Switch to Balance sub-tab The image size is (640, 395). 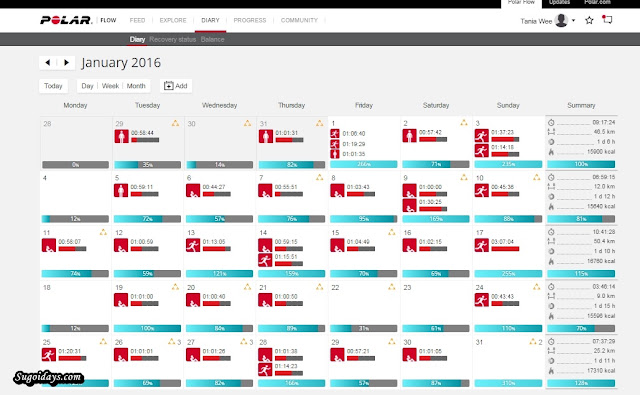tap(212, 39)
